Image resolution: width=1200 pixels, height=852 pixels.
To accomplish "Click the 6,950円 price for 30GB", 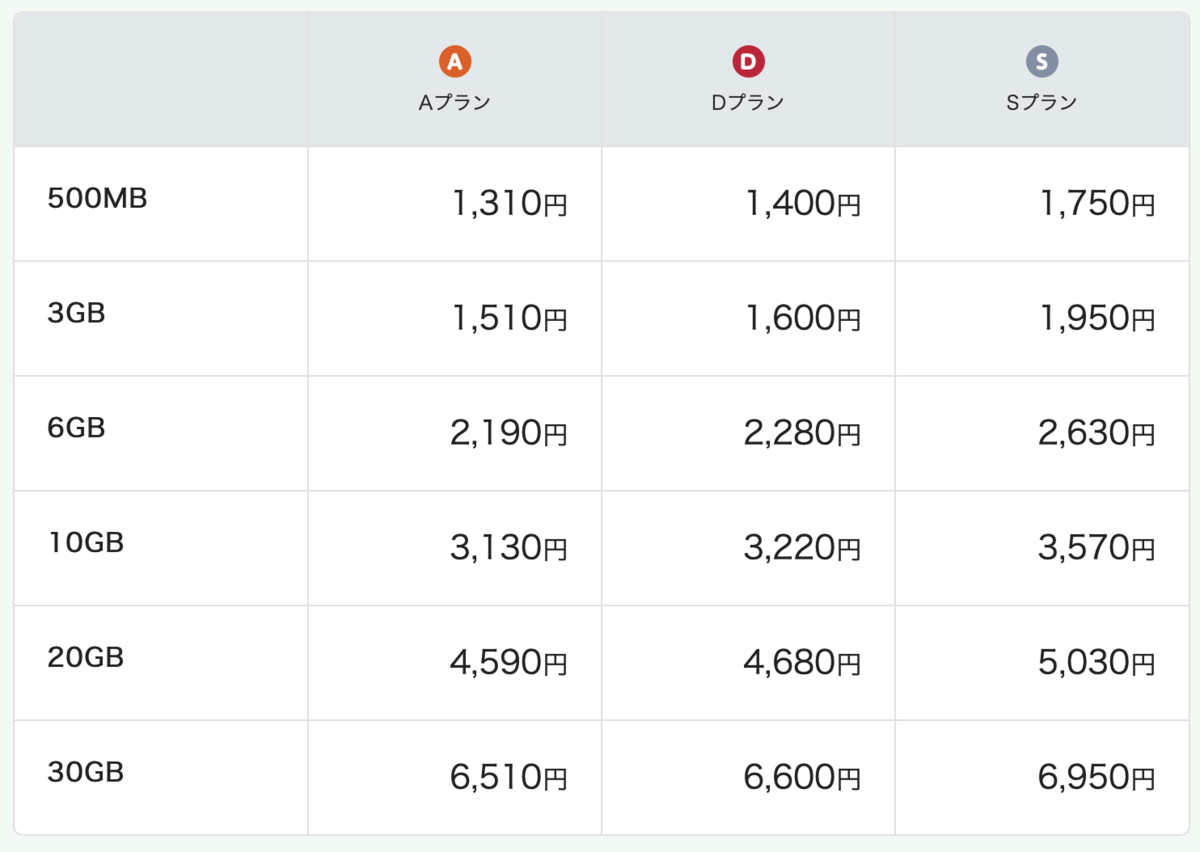I will (x=1097, y=777).
